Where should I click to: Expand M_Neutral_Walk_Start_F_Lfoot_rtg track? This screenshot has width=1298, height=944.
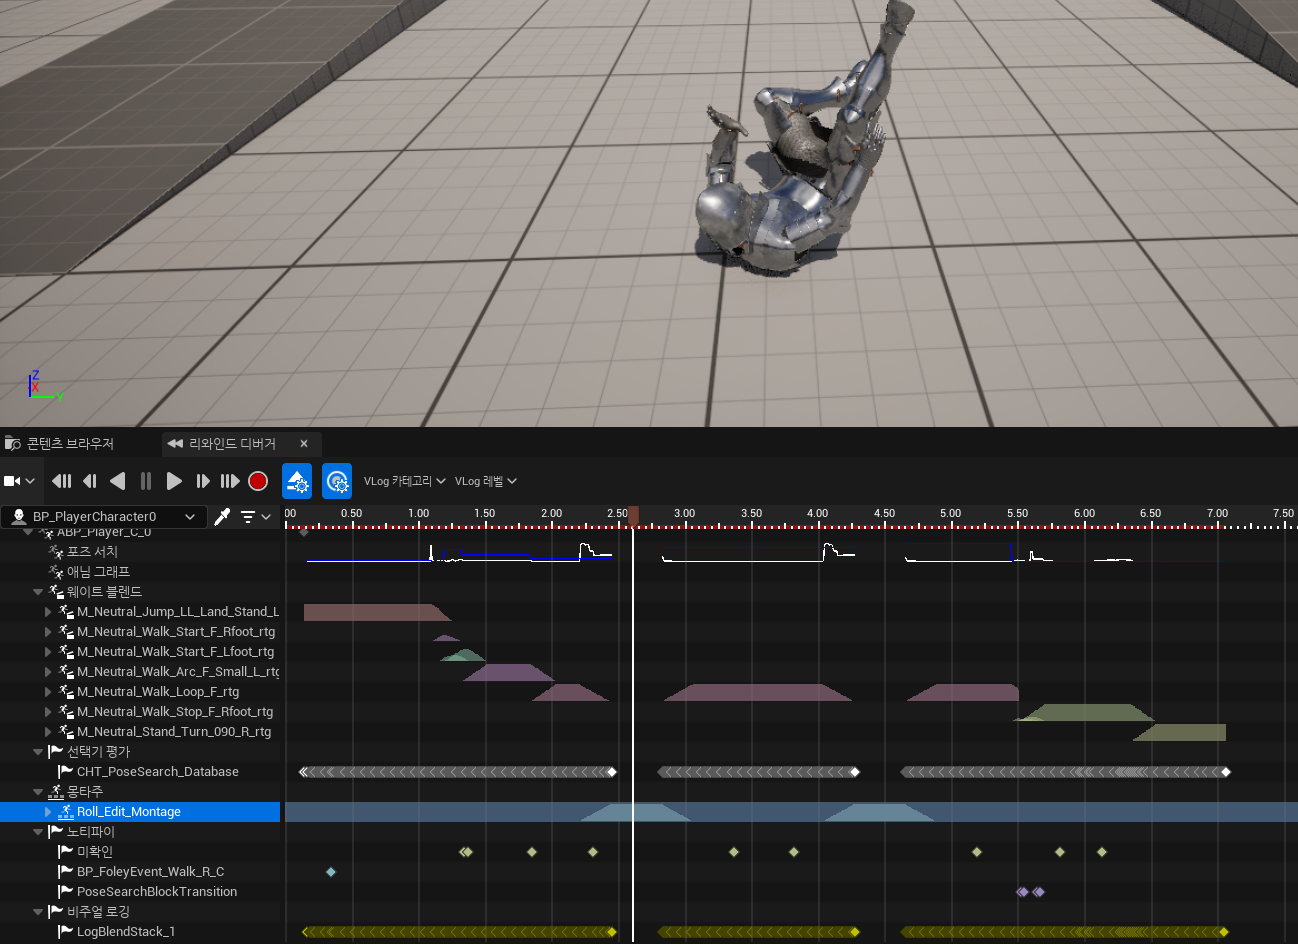pos(48,651)
